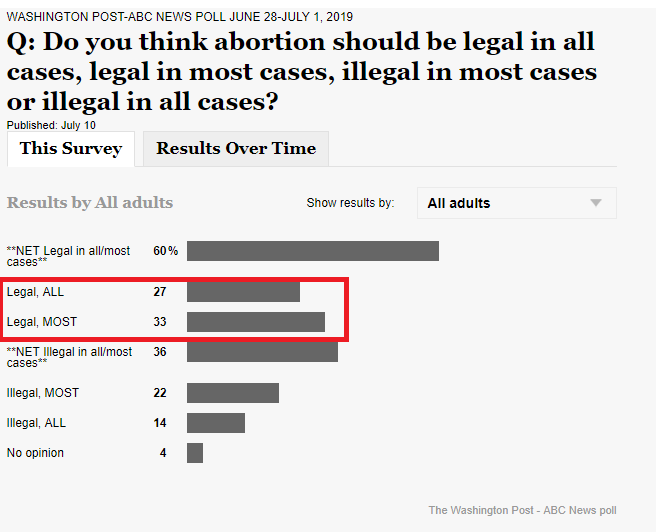Click the NET Illegal 36 bar
This screenshot has width=656, height=532.
tap(262, 352)
